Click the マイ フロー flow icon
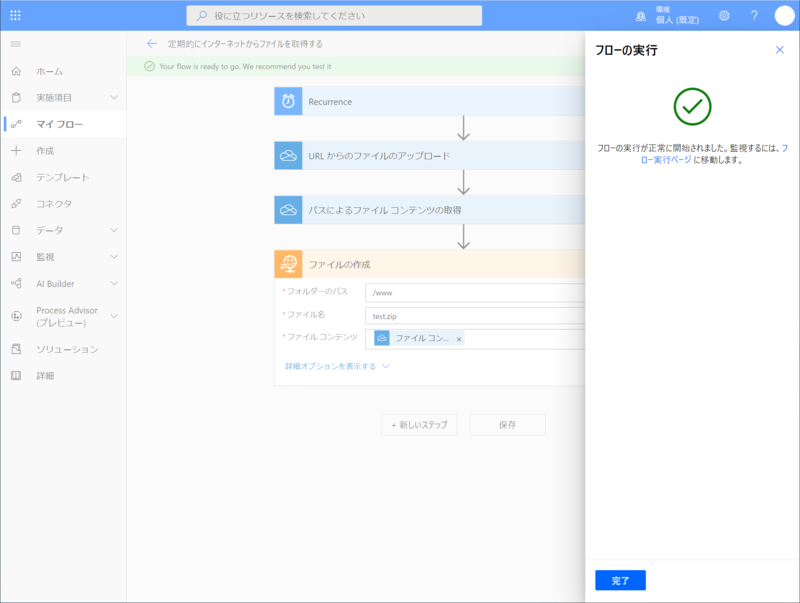The width and height of the screenshot is (800, 603). tap(16, 124)
